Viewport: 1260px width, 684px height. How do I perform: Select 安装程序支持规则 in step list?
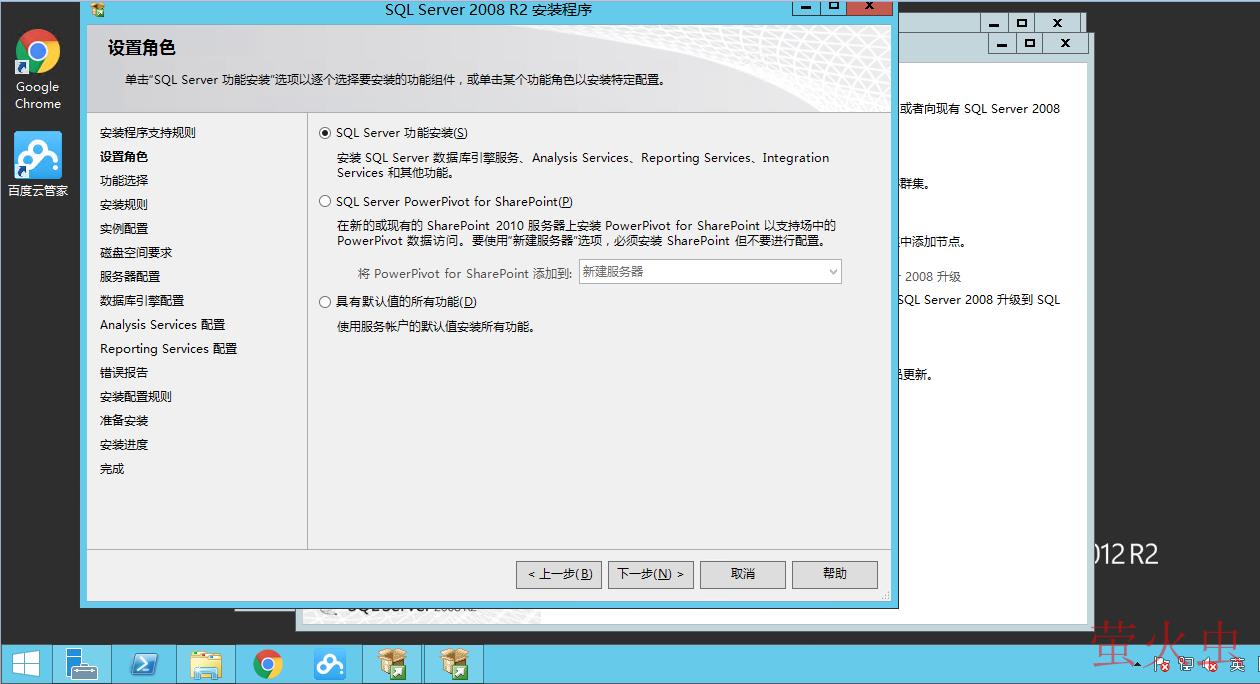click(x=148, y=133)
